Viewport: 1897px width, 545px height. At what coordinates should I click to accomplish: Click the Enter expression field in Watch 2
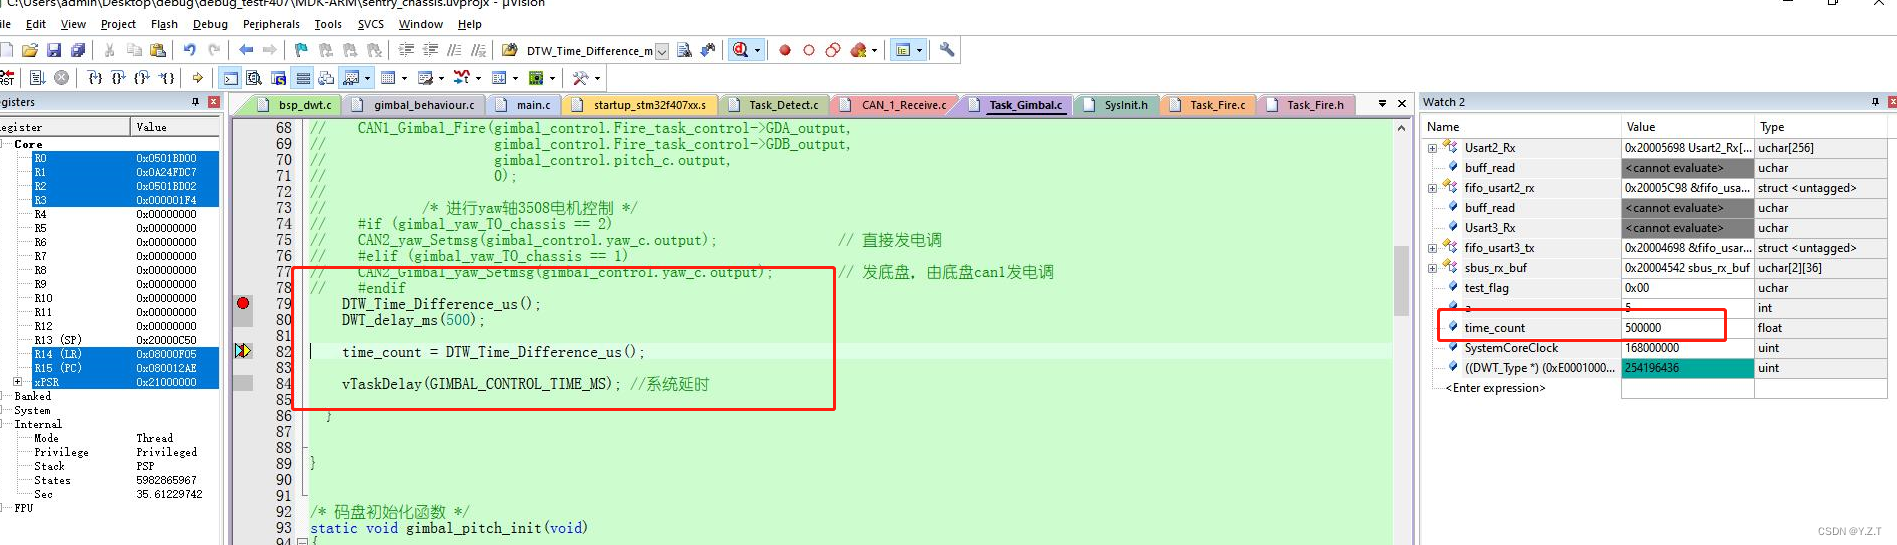tap(1495, 388)
